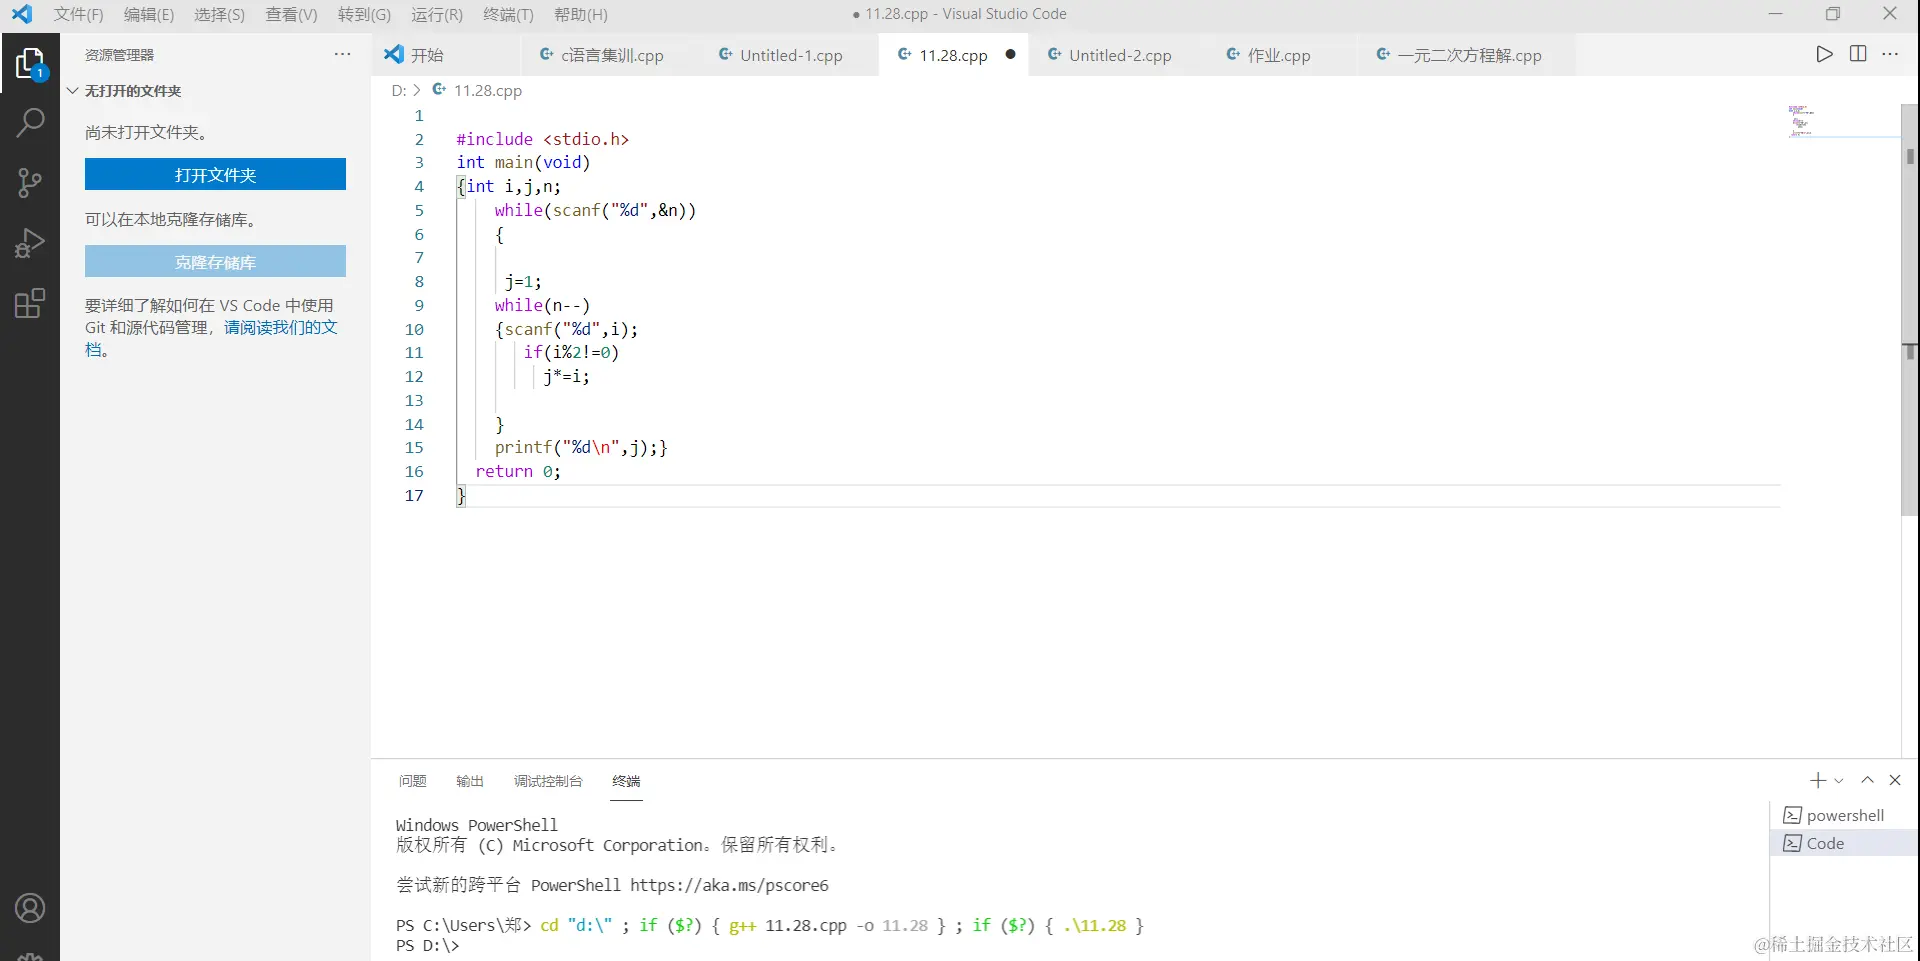Place cursor on line 2 #include statement
Screen dimensions: 1920x961
(542, 139)
